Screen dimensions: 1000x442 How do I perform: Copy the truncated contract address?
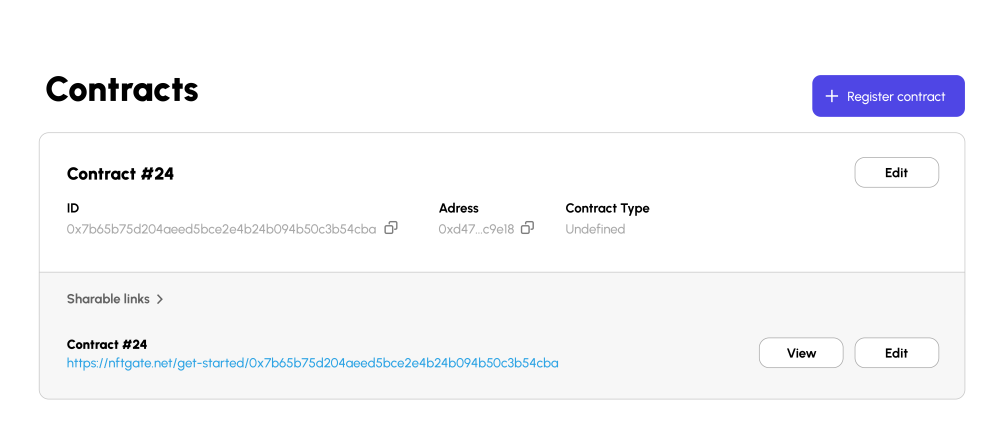(x=527, y=228)
